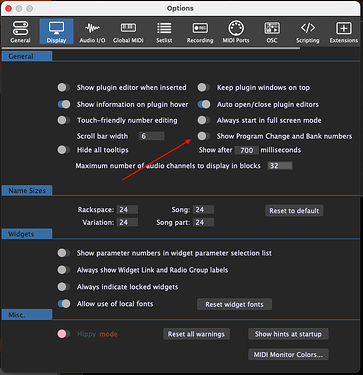The width and height of the screenshot is (363, 375).
Task: Select the Widgets section header
Action: (27, 234)
